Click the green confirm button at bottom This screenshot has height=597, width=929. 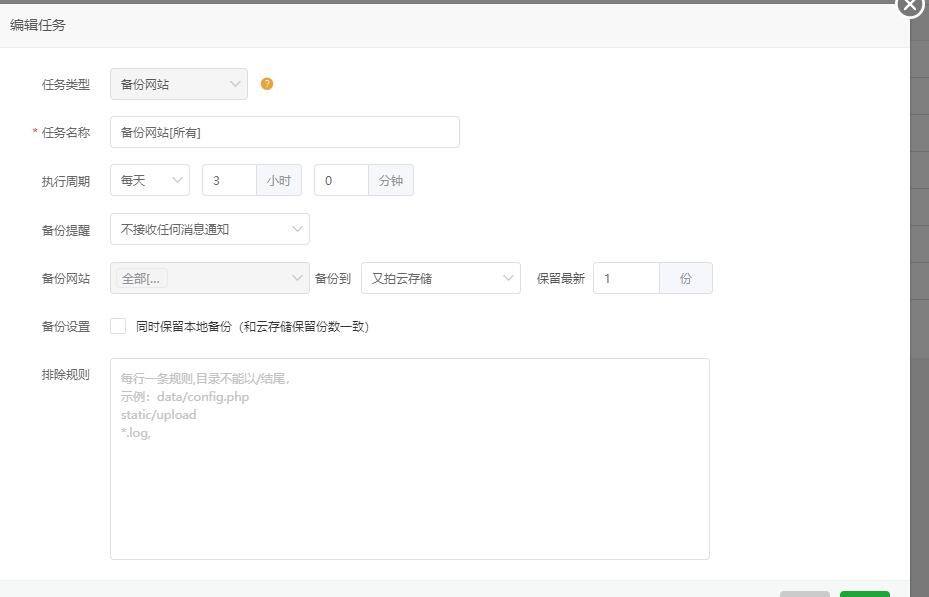pos(864,593)
